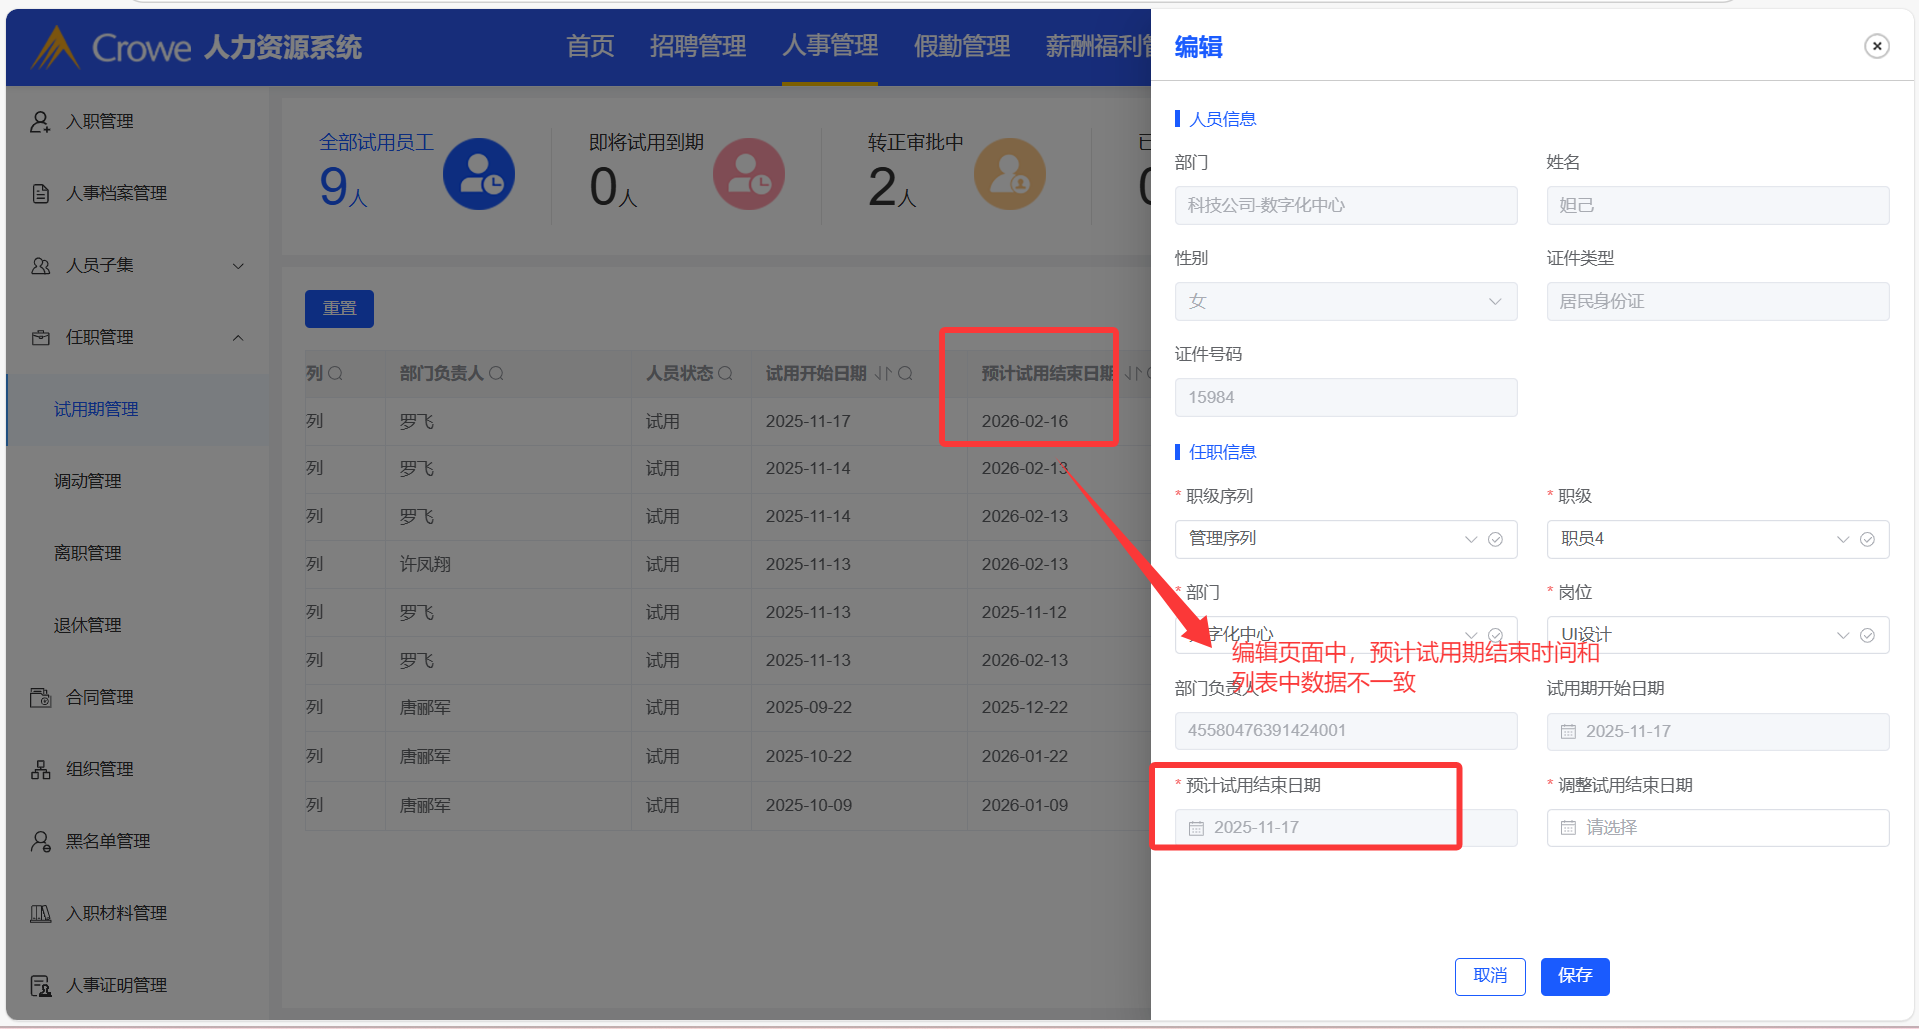Click the 入职材料管理 icon

40,914
